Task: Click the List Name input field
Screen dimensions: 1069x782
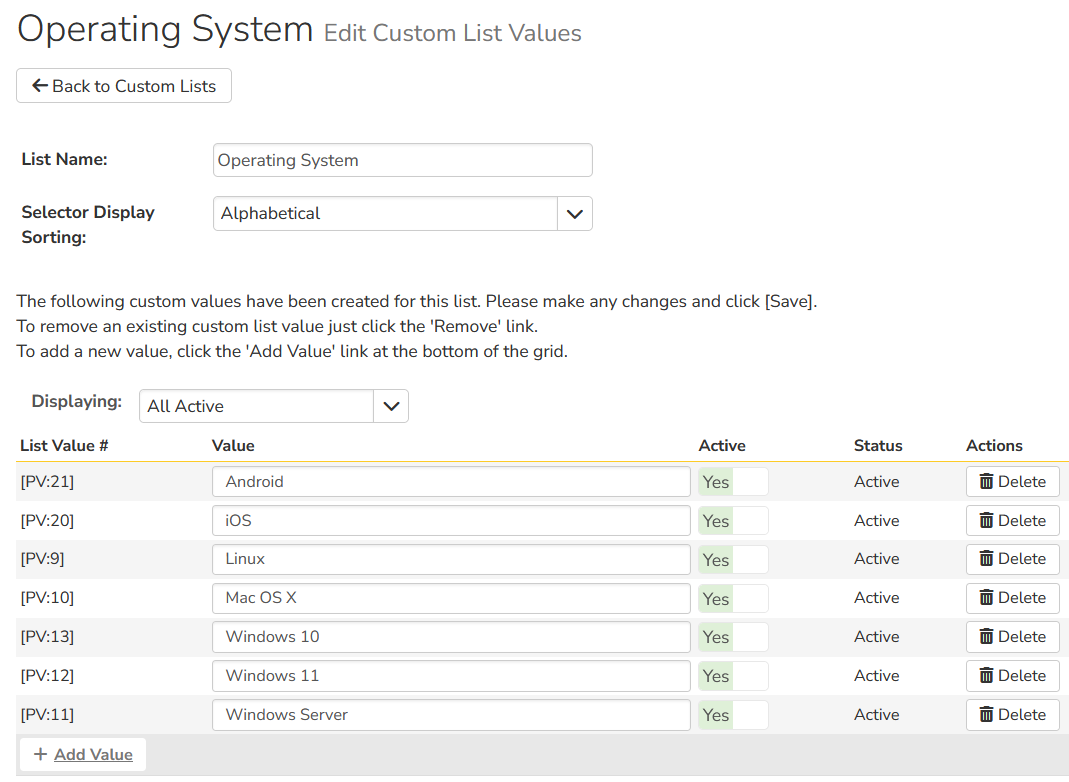Action: click(402, 160)
